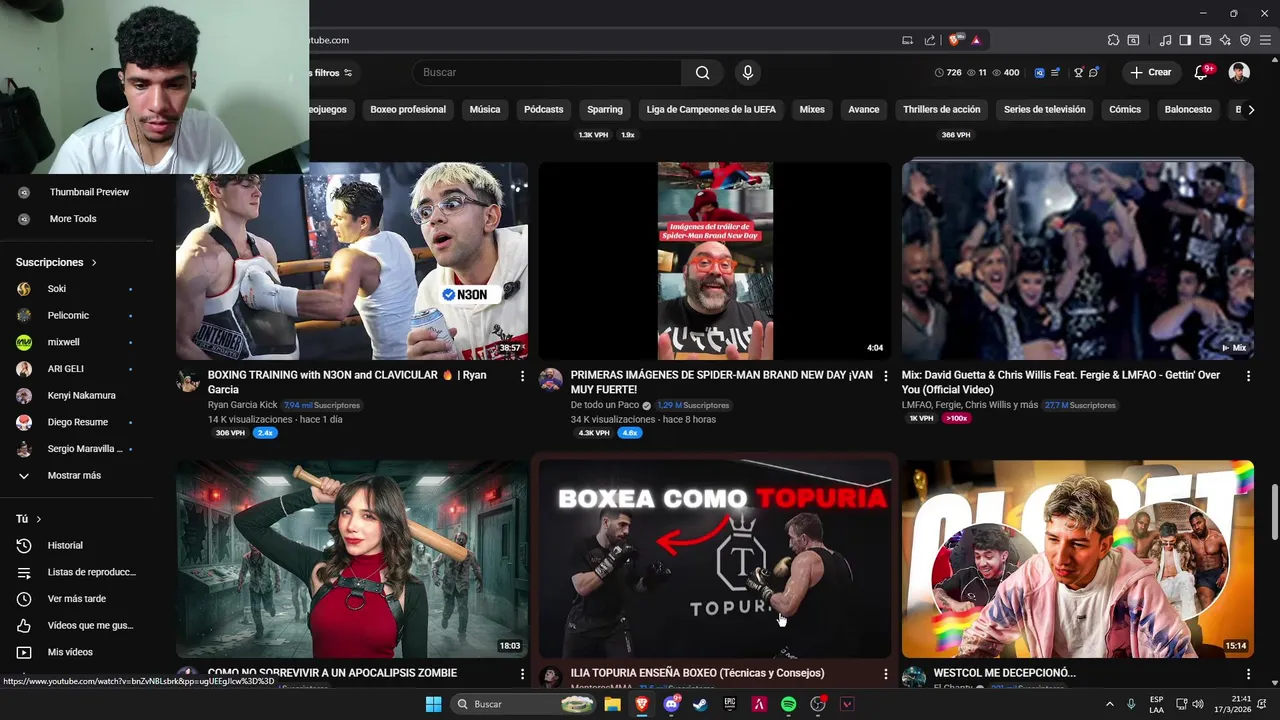The width and height of the screenshot is (1280, 720).
Task: Select the Mixes filter chip
Action: (x=812, y=110)
